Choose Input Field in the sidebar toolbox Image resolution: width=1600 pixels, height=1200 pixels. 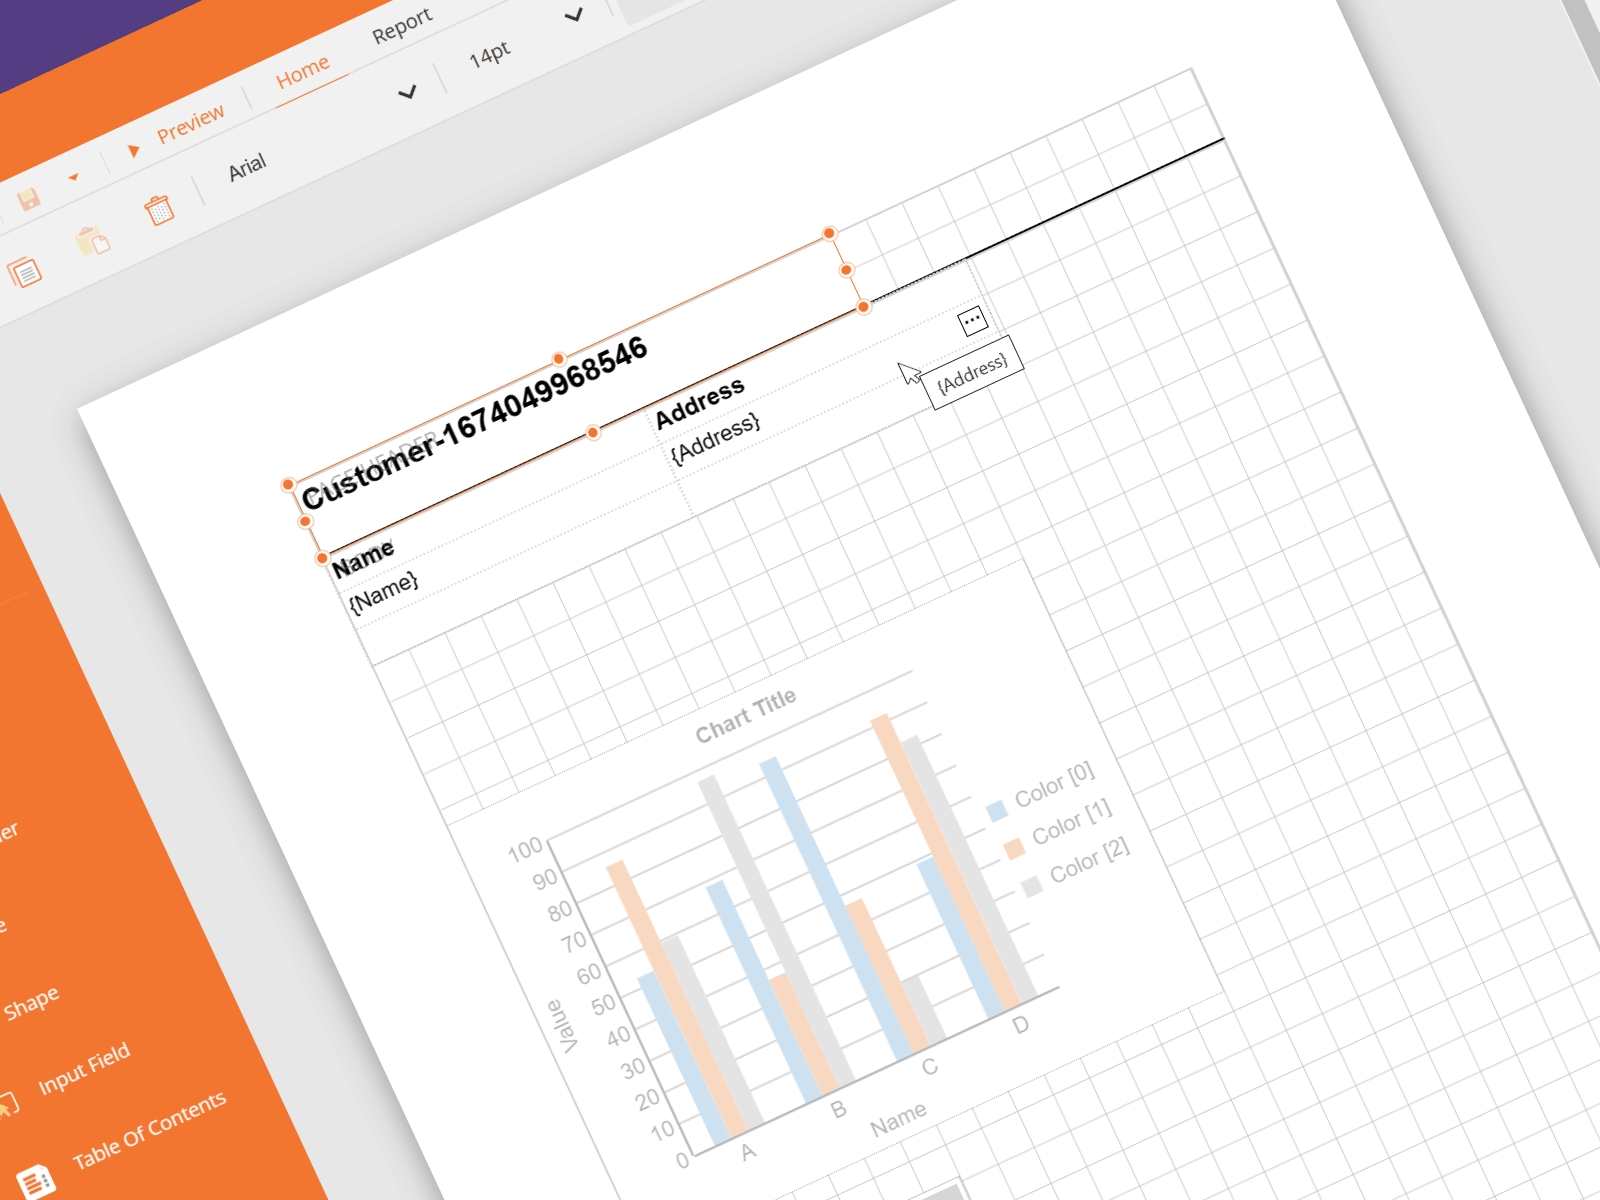click(x=84, y=1069)
